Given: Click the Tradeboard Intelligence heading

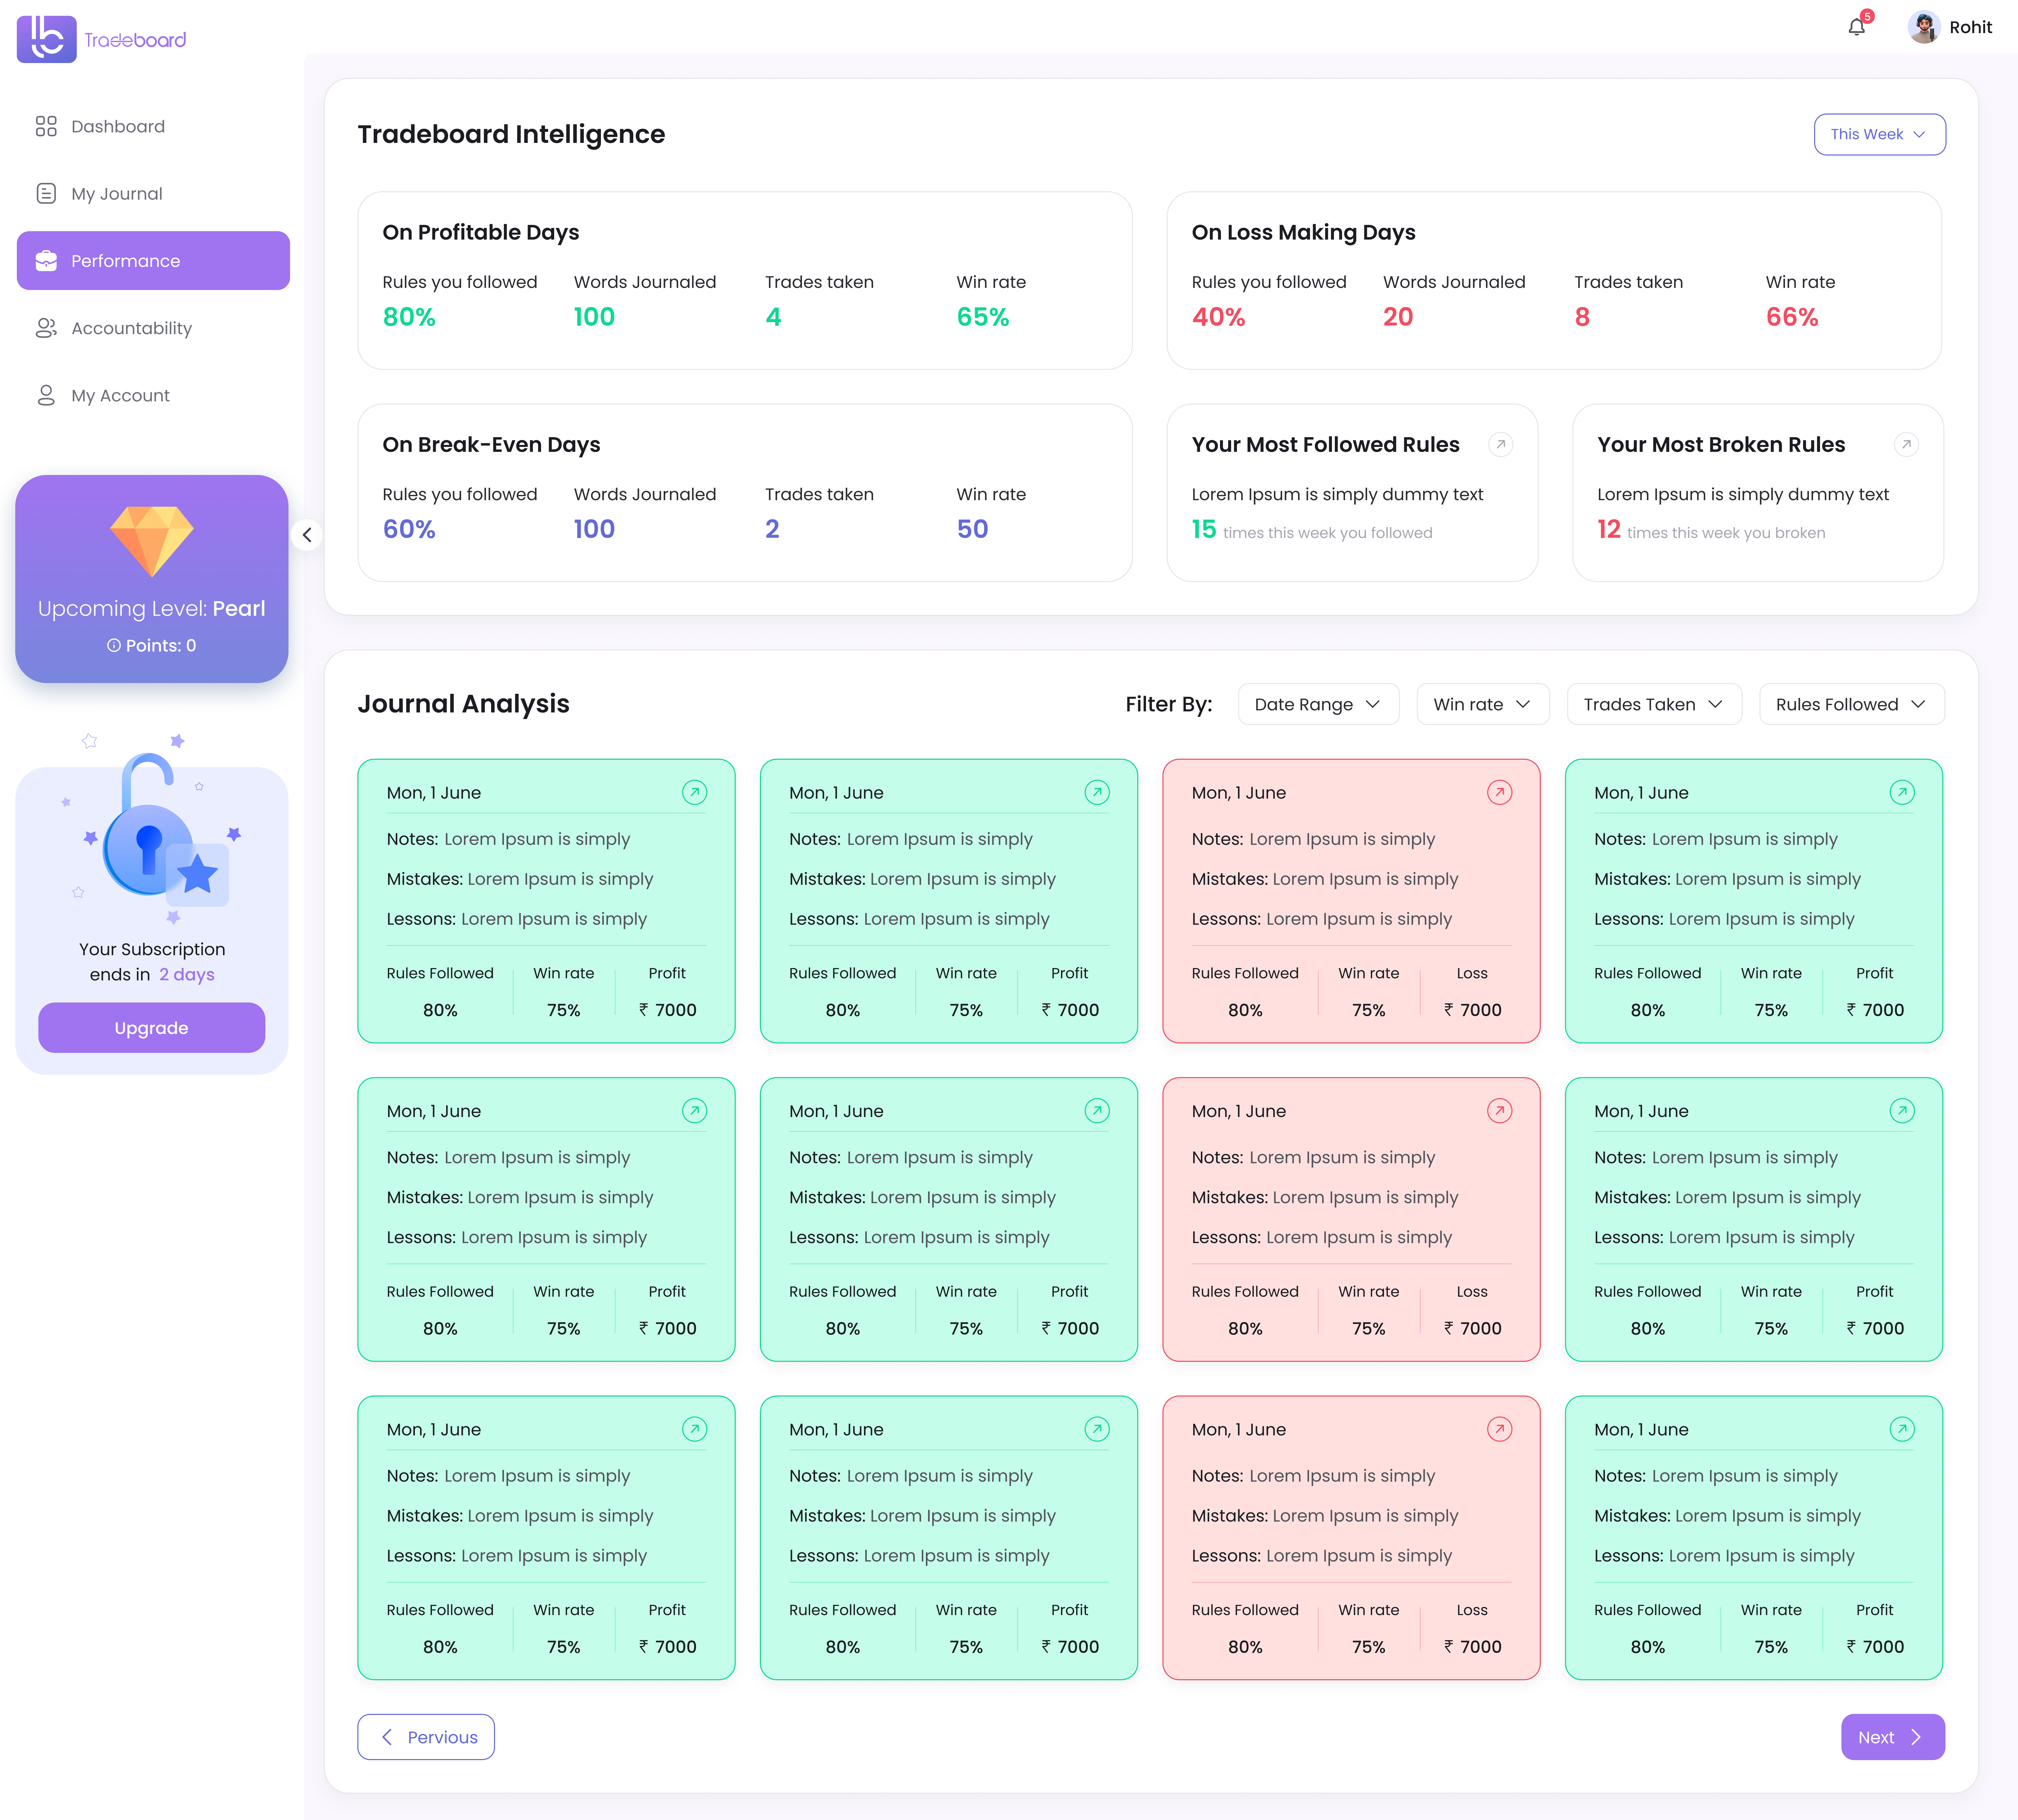Looking at the screenshot, I should point(511,135).
